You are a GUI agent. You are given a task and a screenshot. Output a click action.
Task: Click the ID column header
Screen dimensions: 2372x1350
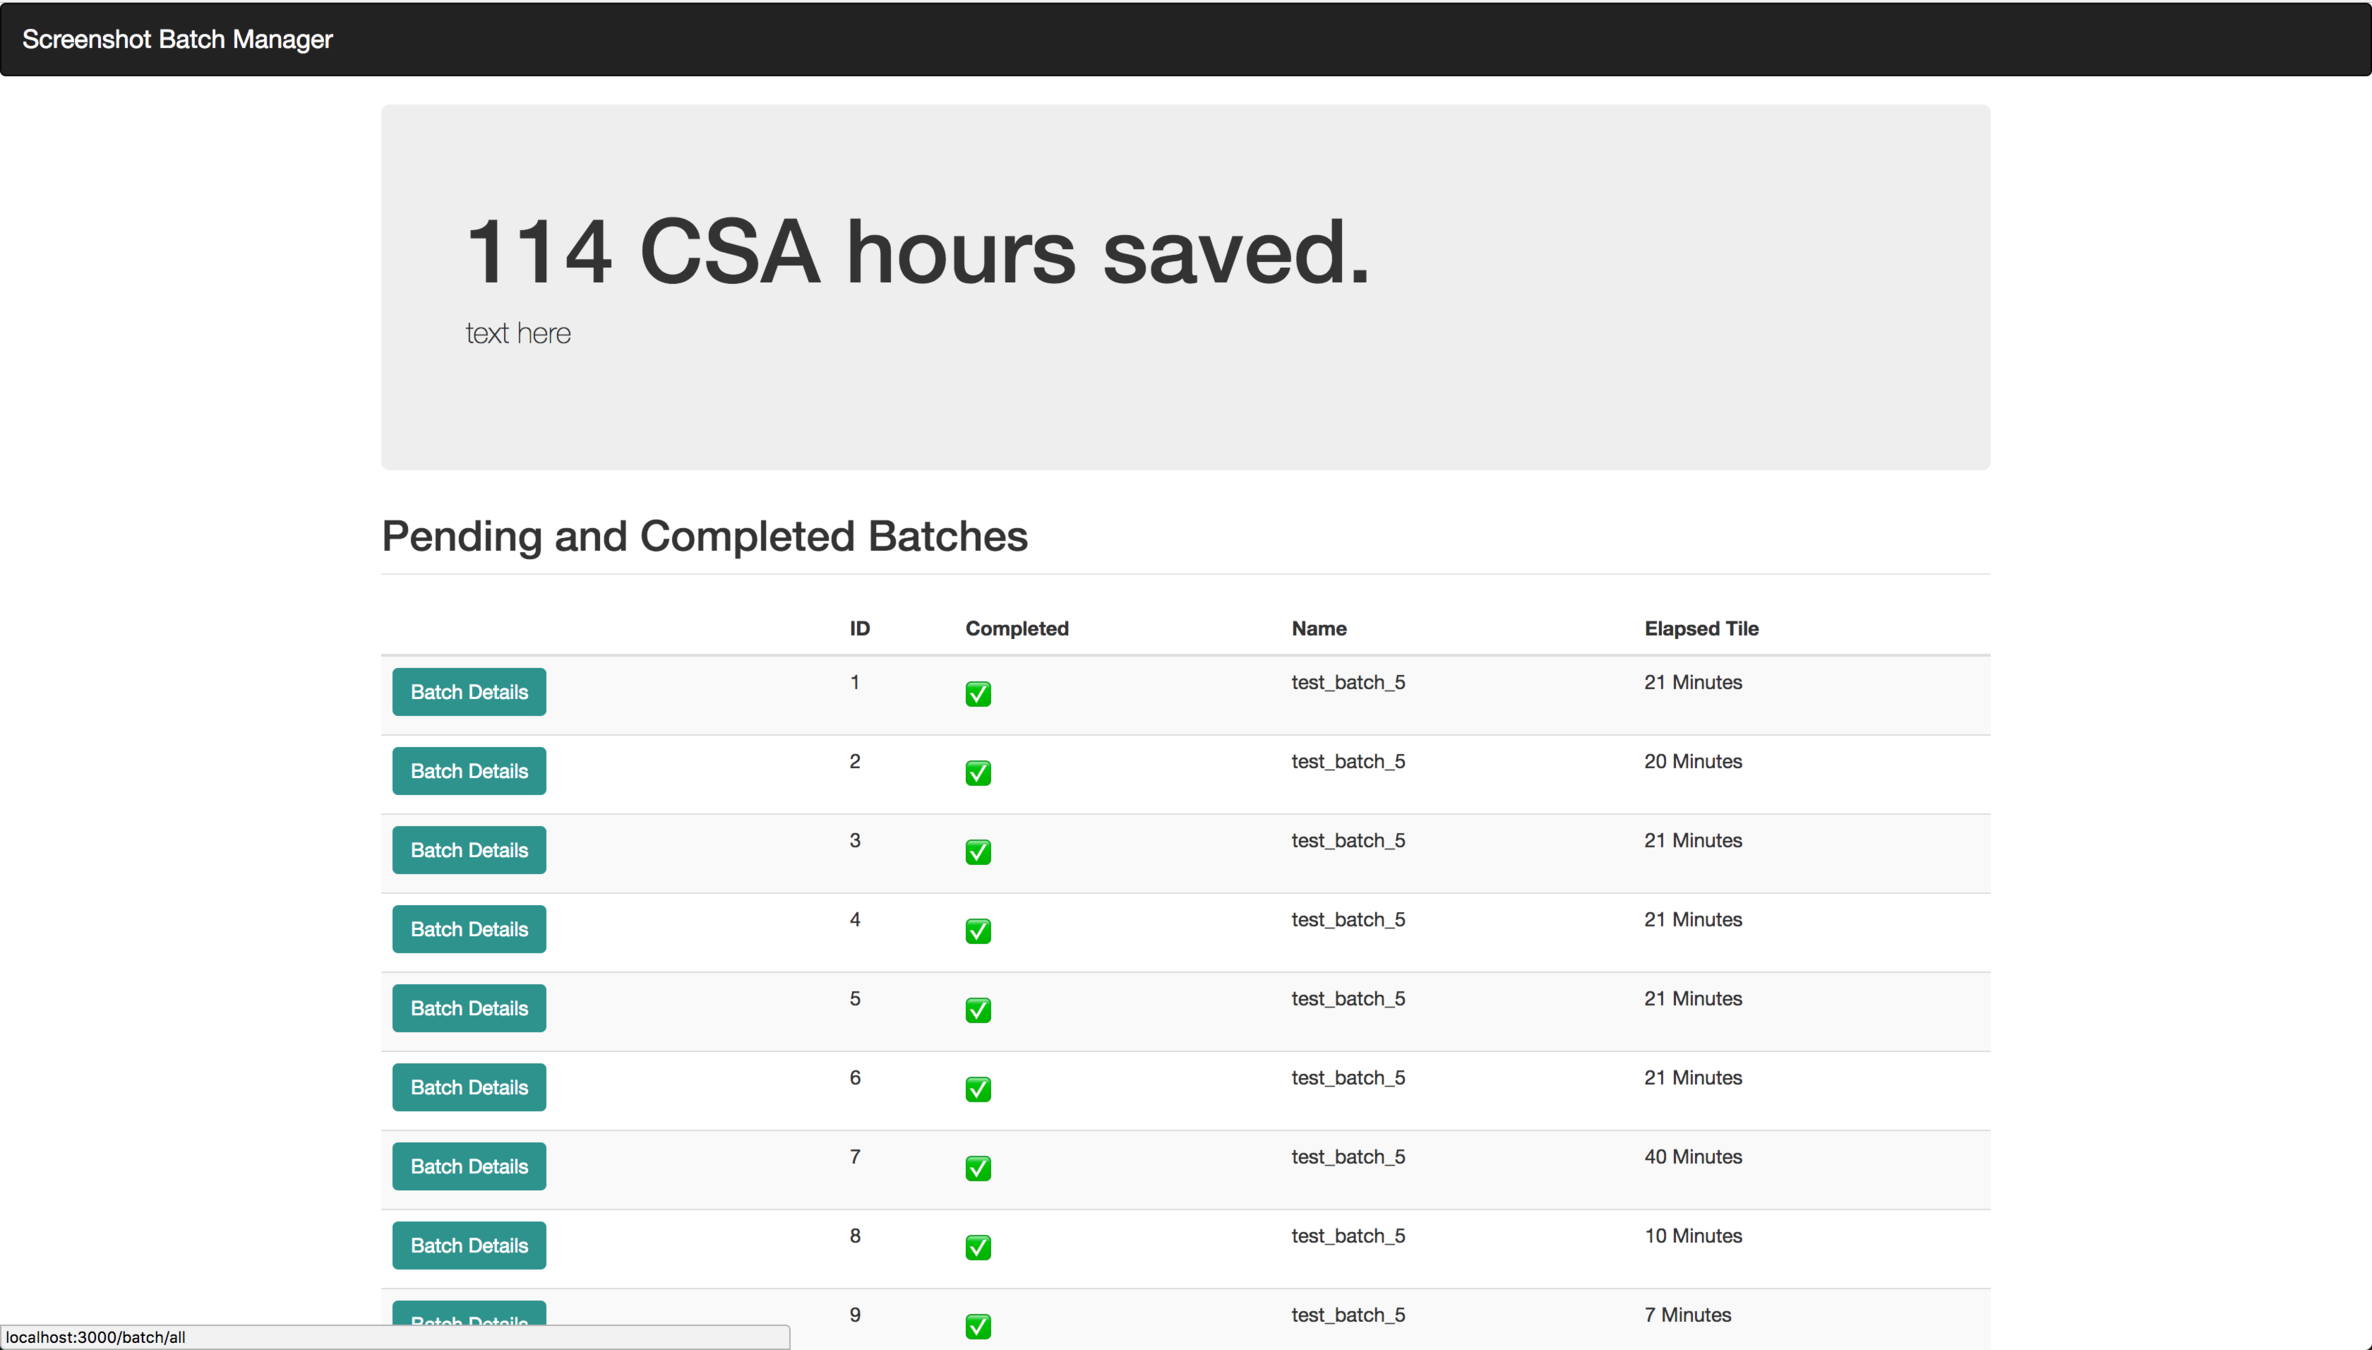click(859, 629)
